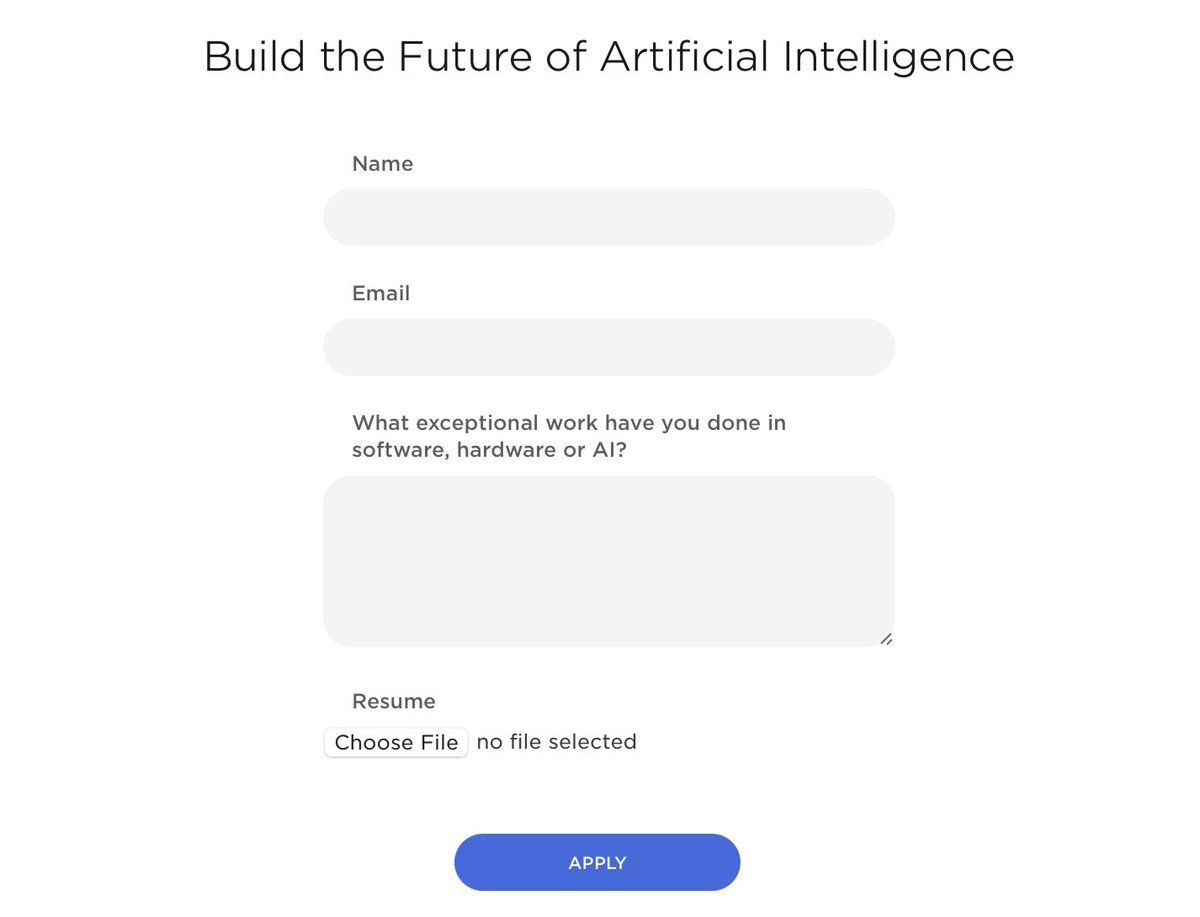Click the 'What exceptional work have you done' label

[x=569, y=436]
